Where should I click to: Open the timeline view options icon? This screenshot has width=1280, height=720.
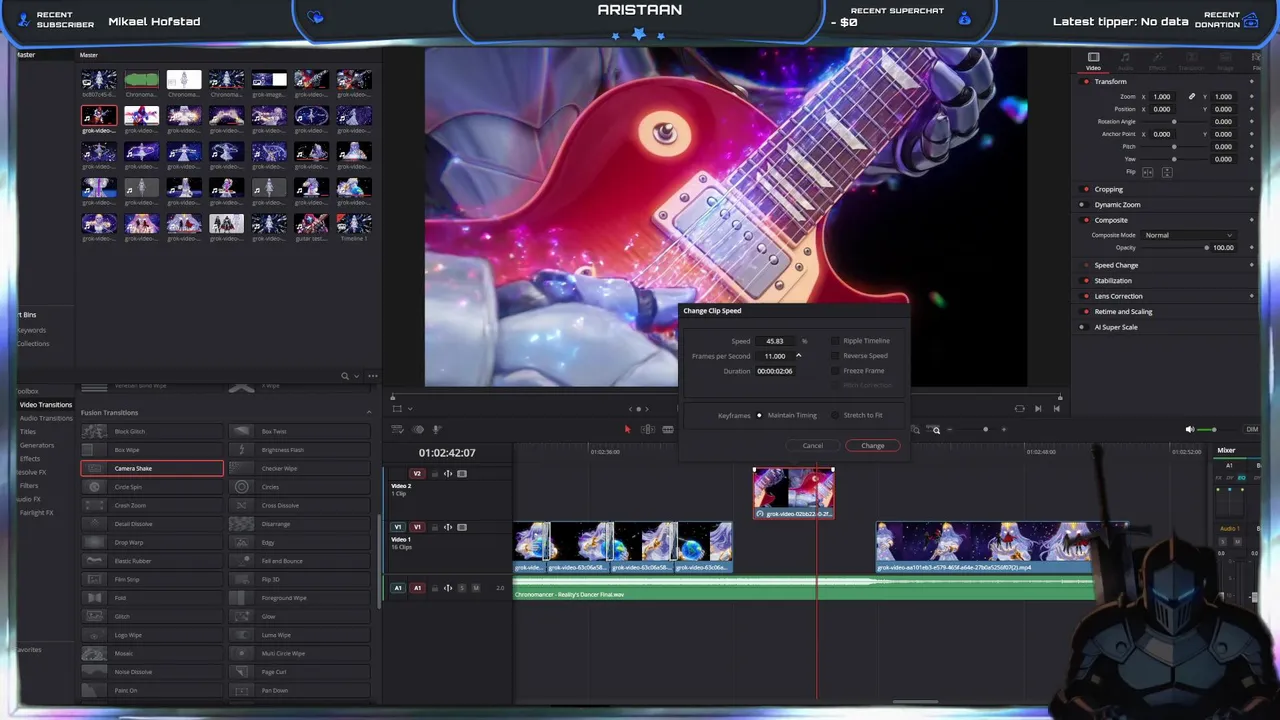(397, 429)
